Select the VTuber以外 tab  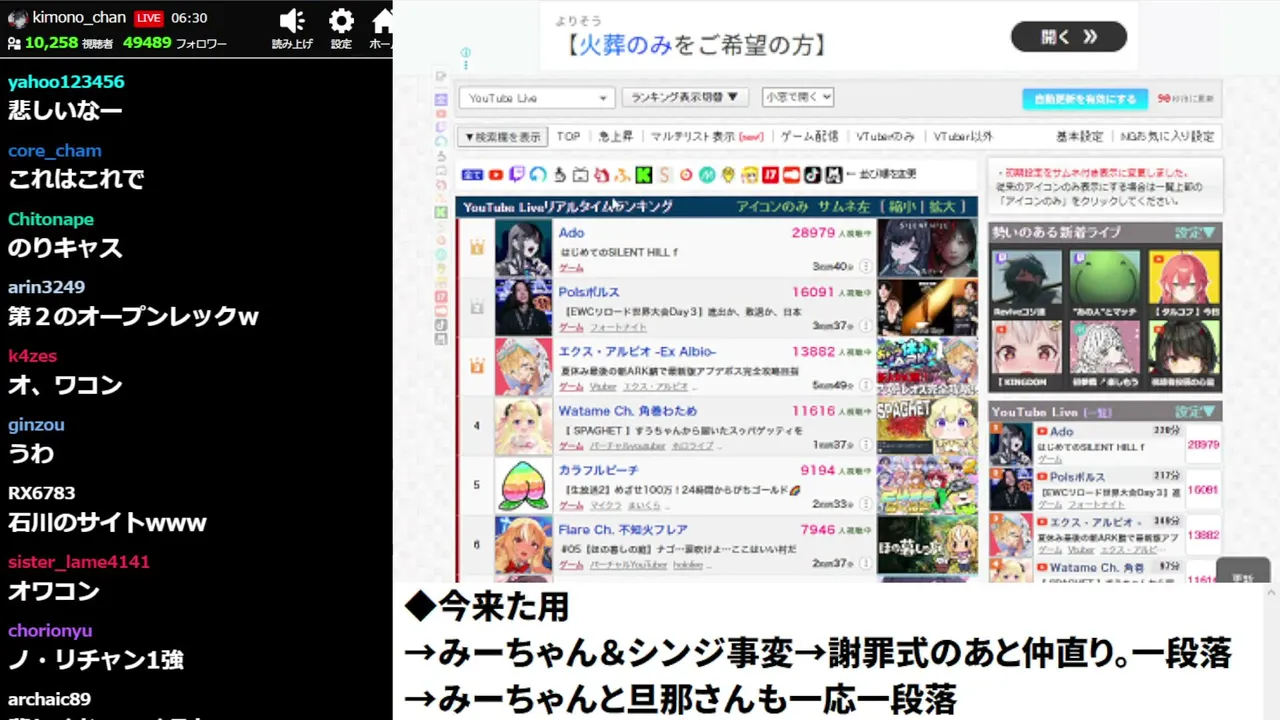[962, 136]
